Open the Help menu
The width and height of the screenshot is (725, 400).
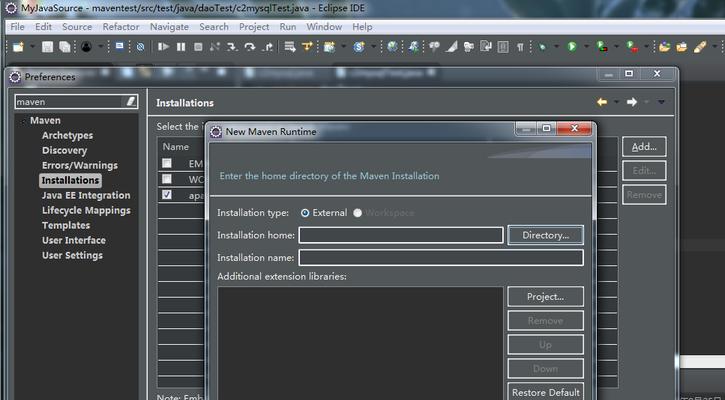[362, 27]
